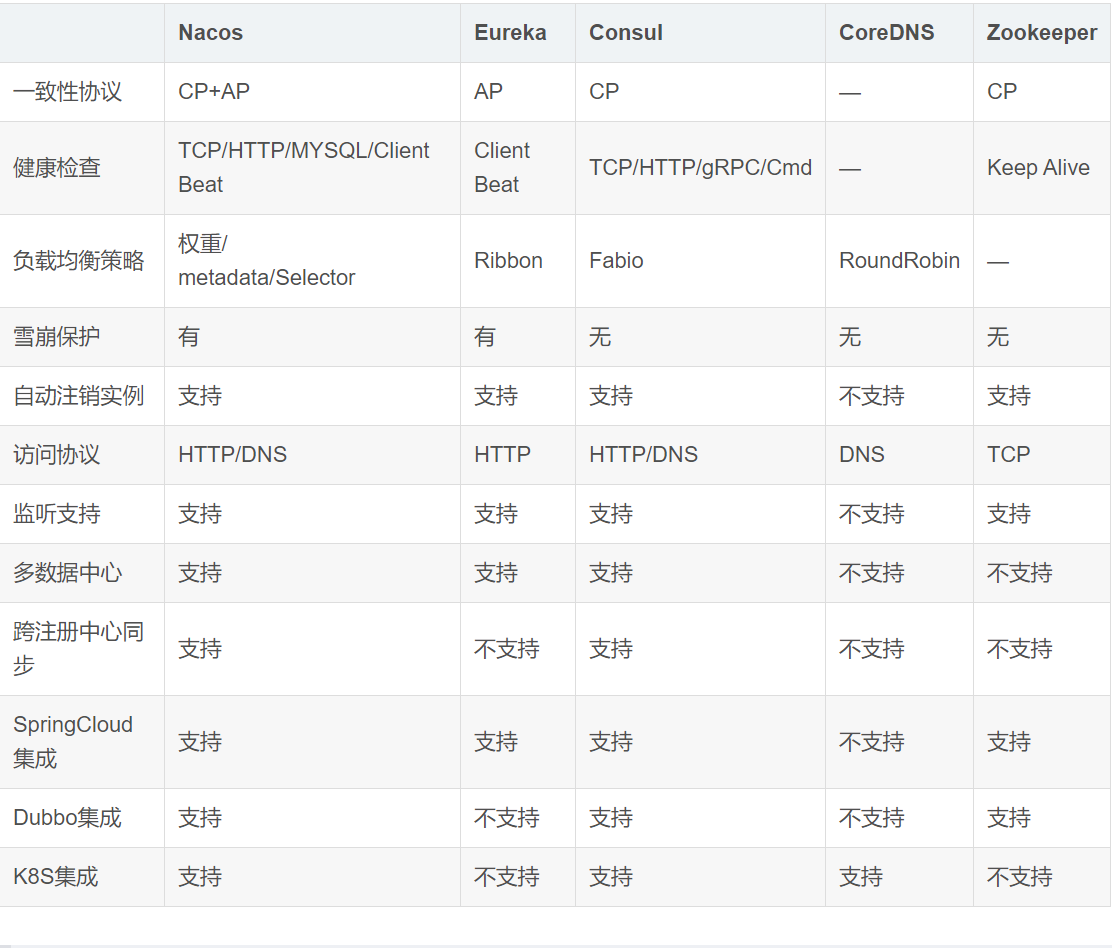1112x948 pixels.
Task: Select the Zookeeper column header
Action: 1041,33
